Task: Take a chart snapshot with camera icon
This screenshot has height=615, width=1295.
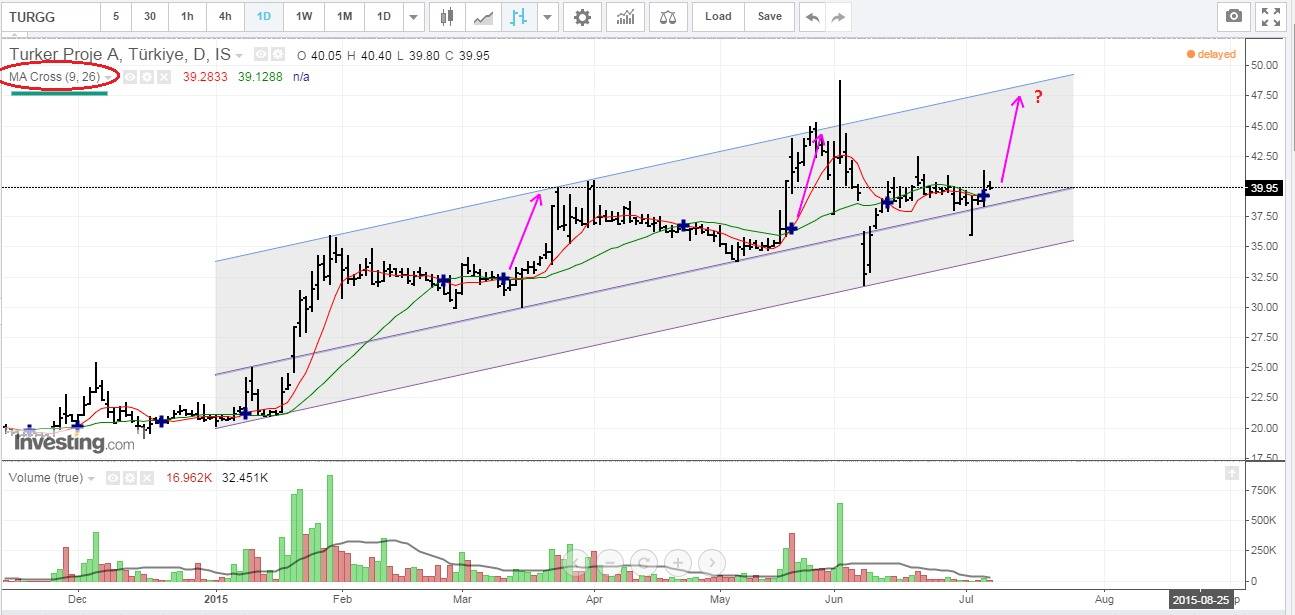Action: (1234, 17)
